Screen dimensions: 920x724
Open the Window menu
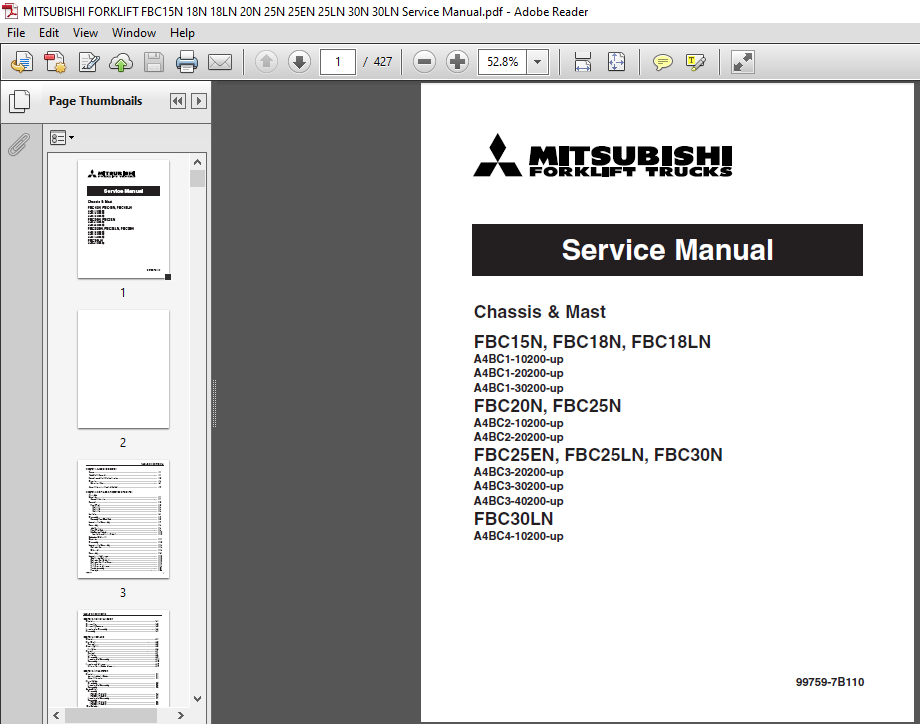(x=134, y=33)
